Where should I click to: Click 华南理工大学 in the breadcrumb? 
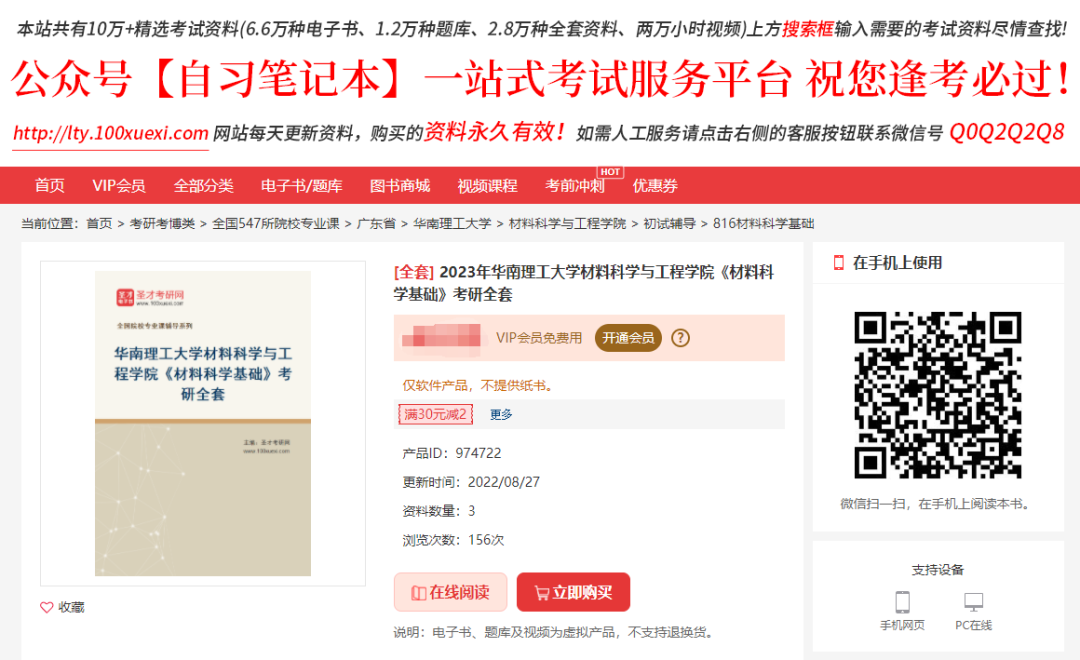(x=452, y=223)
